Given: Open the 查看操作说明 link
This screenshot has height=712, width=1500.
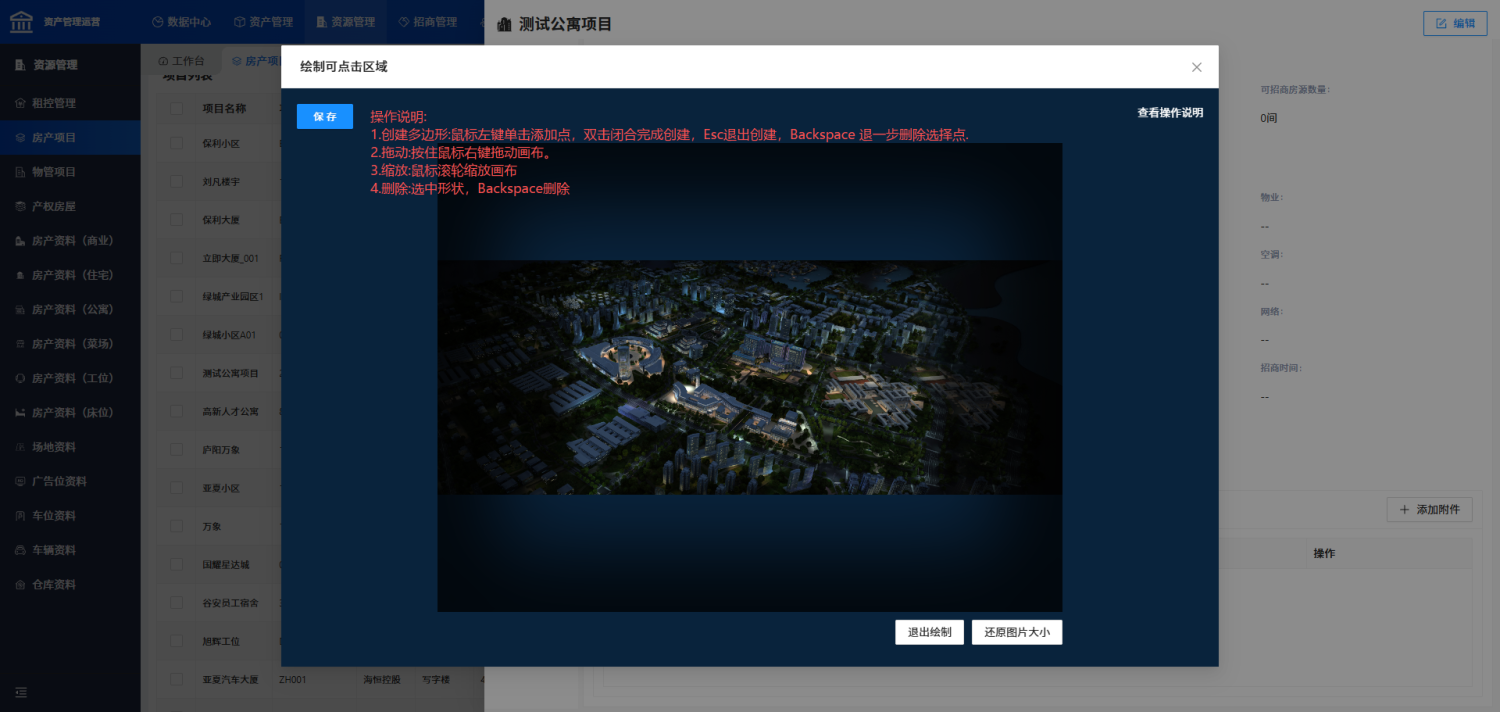Looking at the screenshot, I should pyautogui.click(x=1170, y=113).
